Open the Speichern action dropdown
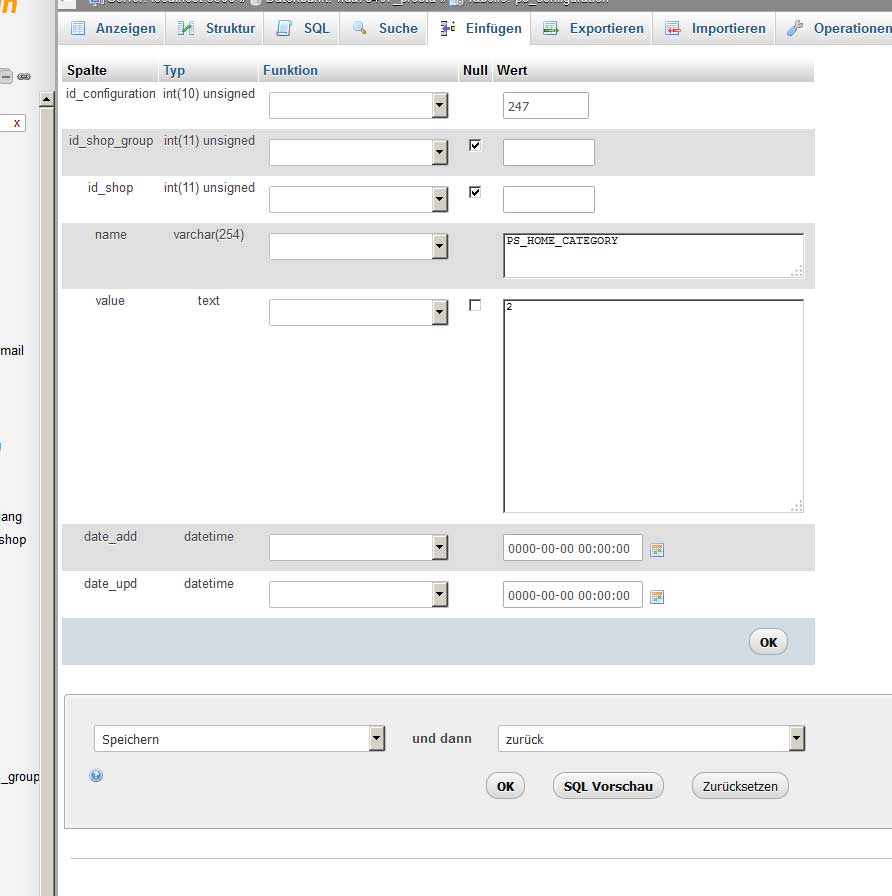The width and height of the screenshot is (892, 896). pyautogui.click(x=239, y=738)
